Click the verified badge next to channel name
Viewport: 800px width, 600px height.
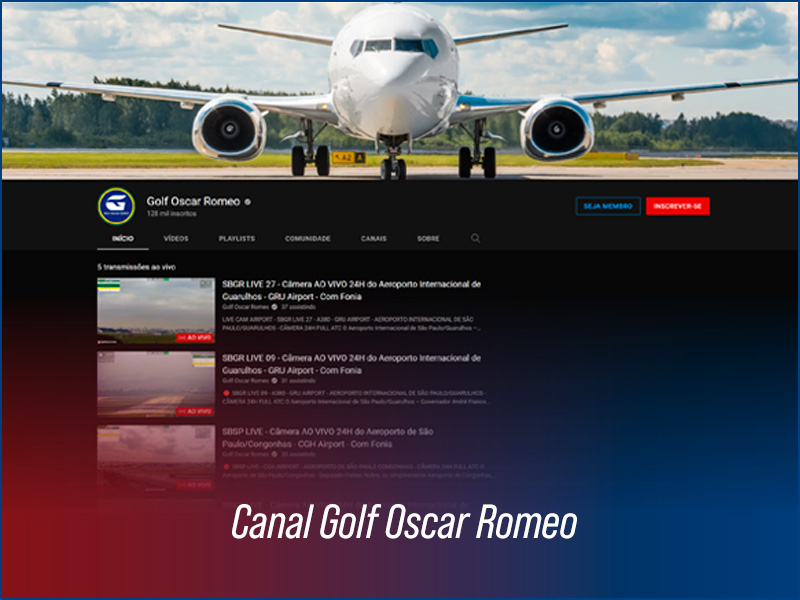(247, 202)
